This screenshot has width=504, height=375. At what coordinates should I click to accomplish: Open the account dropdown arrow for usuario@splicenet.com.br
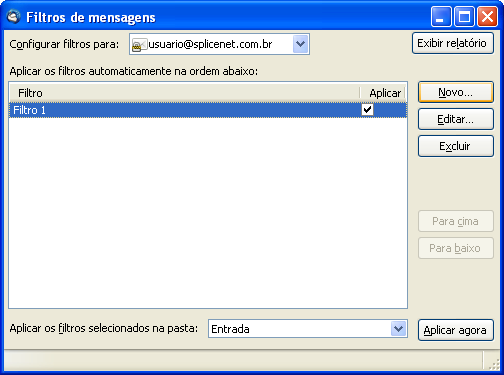pos(301,44)
